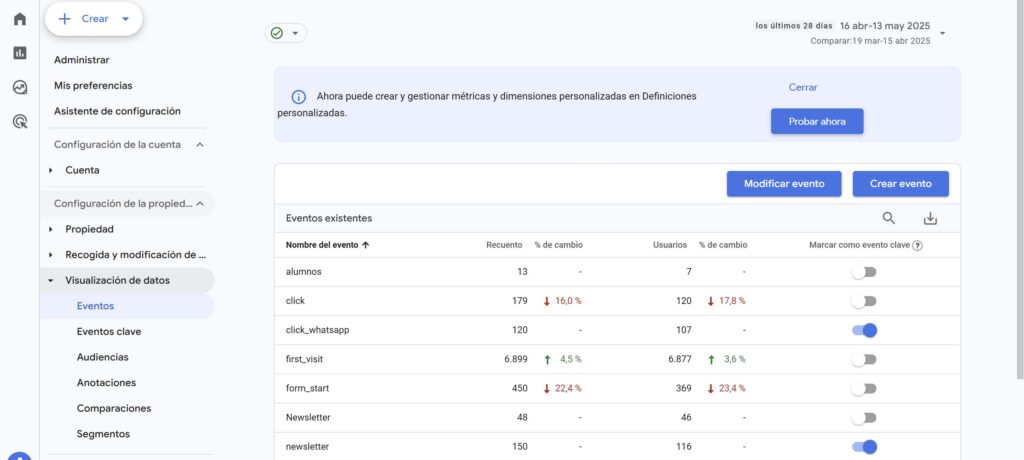Open the Home icon in left rail
The image size is (1024, 460).
(19, 19)
